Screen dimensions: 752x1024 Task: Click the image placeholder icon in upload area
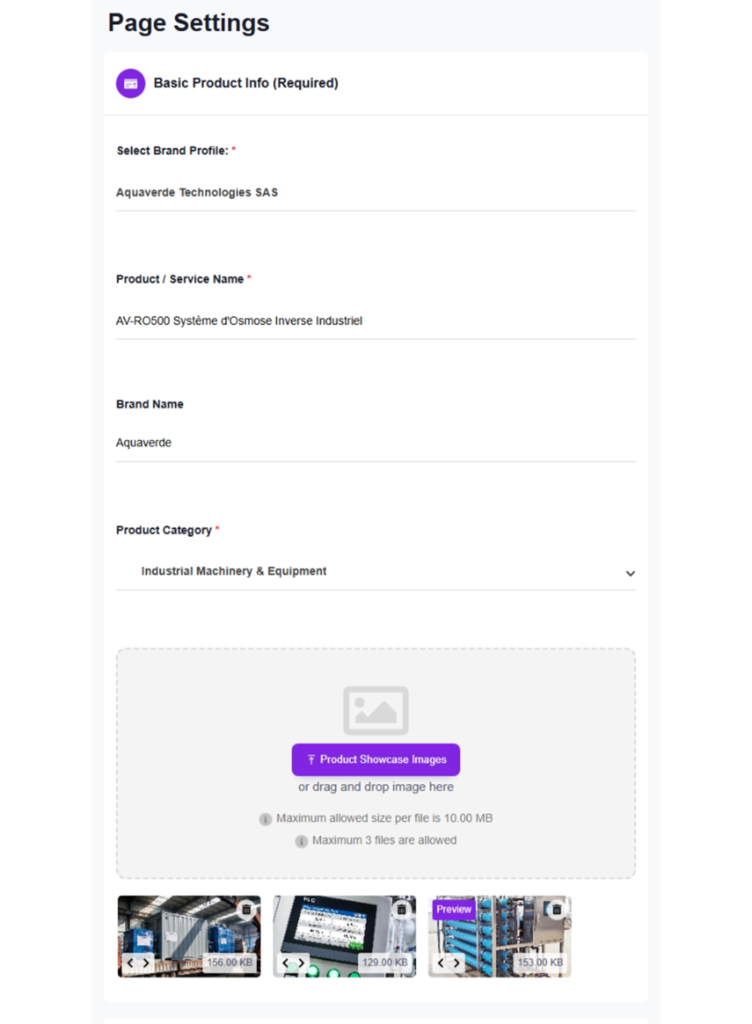click(x=376, y=710)
